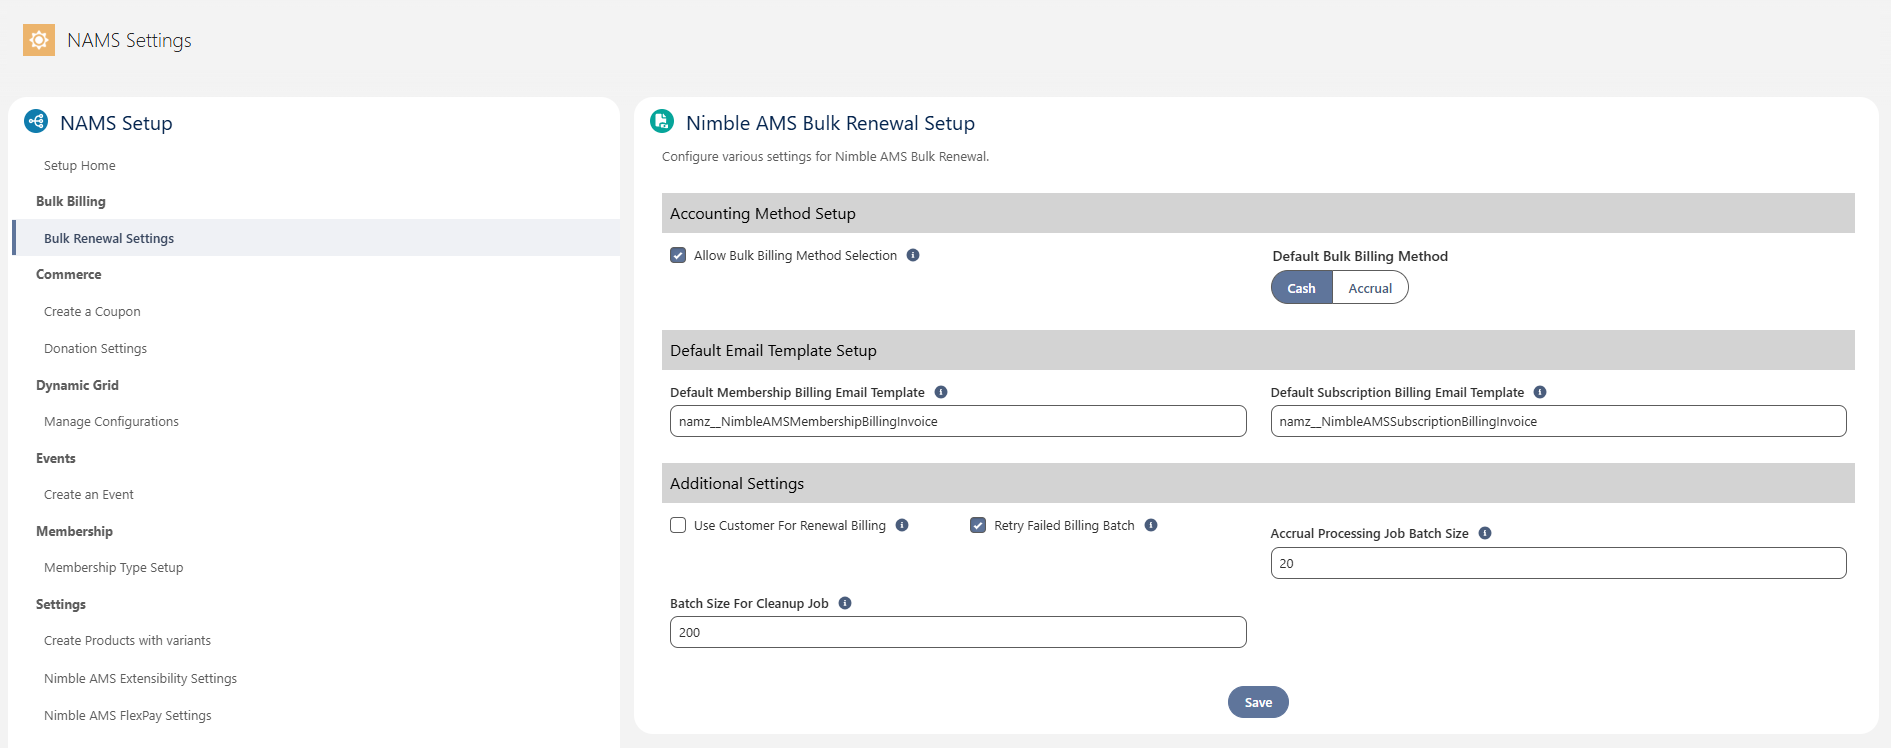Show info for Accrual Processing Job Batch Size
The height and width of the screenshot is (748, 1891).
(x=1485, y=533)
